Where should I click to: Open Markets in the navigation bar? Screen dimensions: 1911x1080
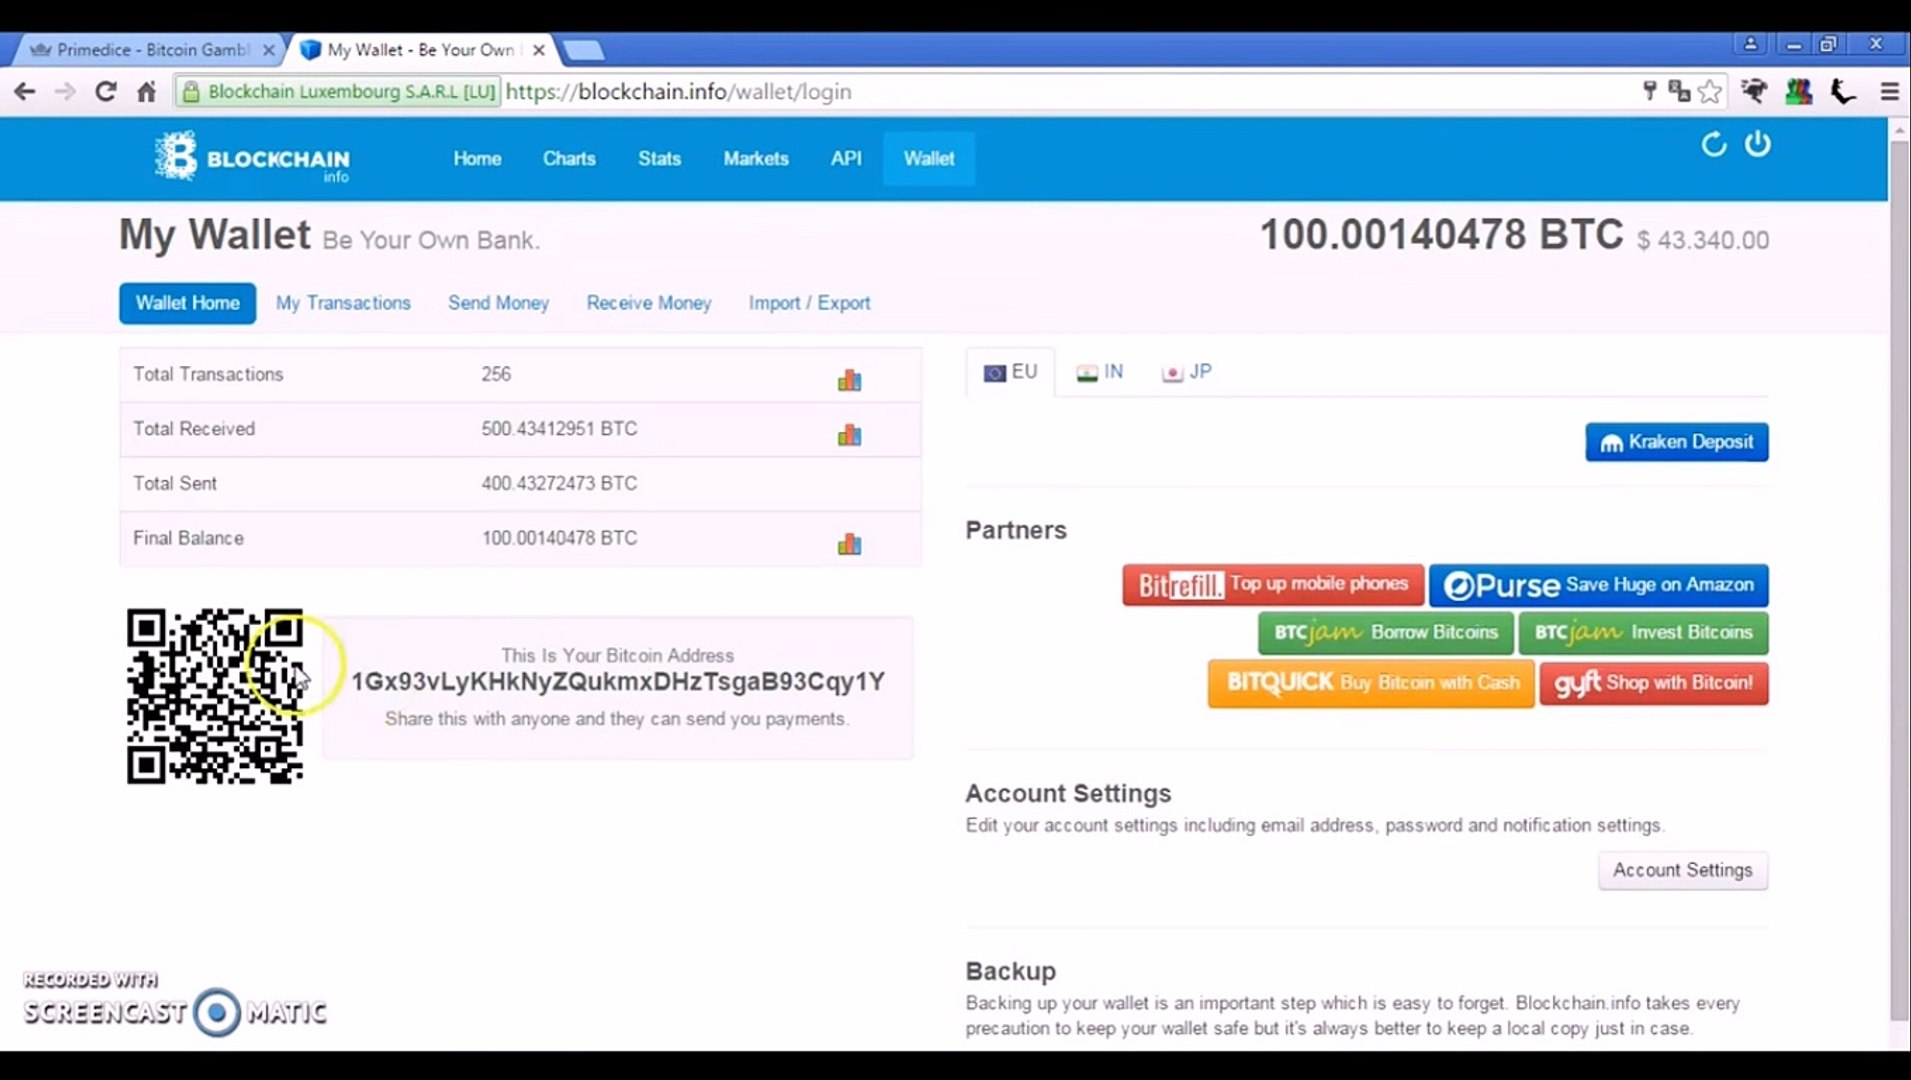[x=756, y=159]
